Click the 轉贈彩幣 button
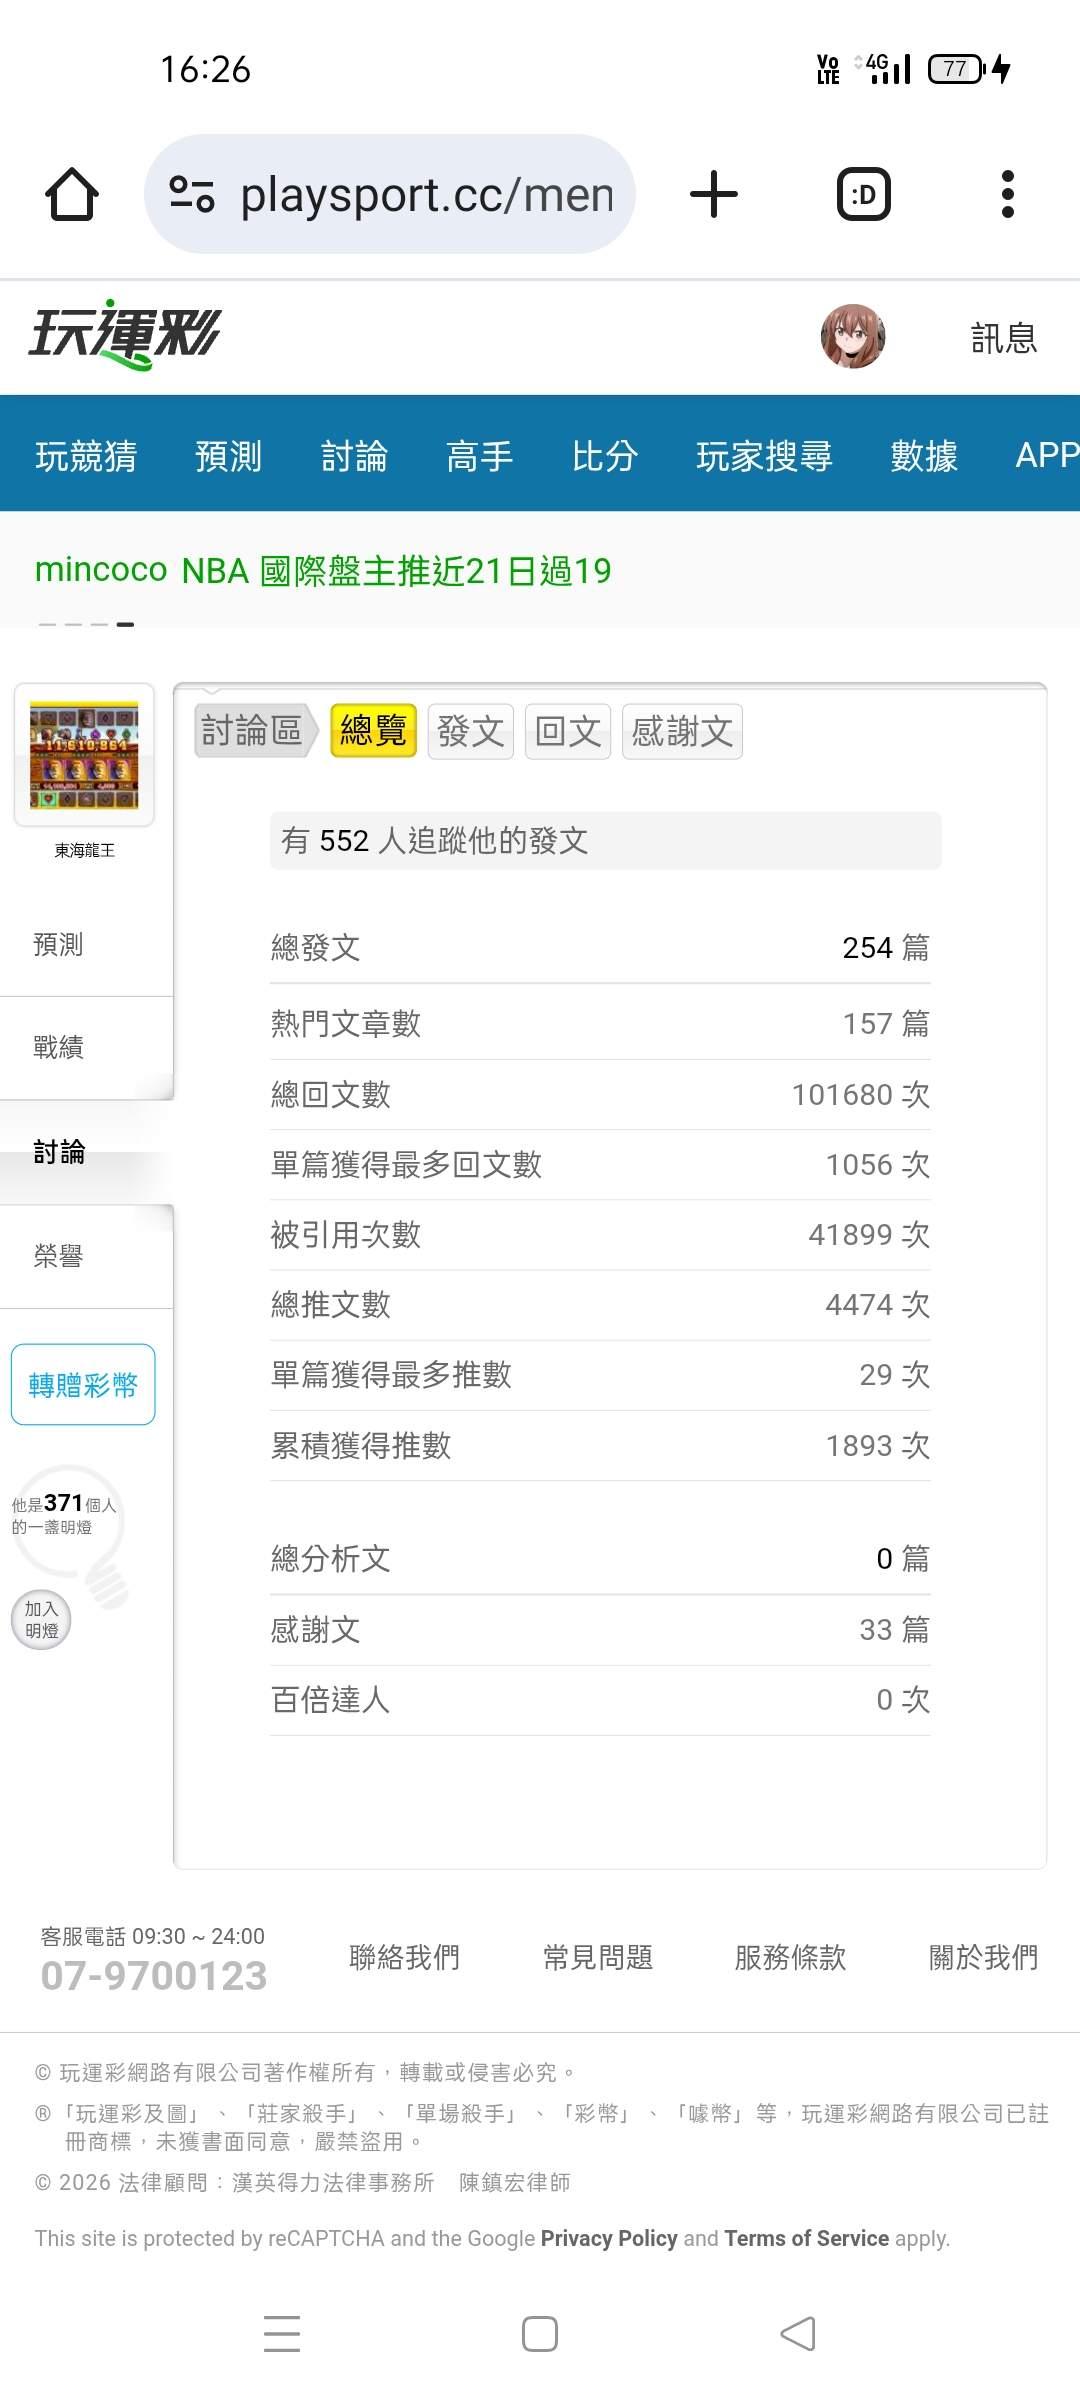 click(x=83, y=1384)
